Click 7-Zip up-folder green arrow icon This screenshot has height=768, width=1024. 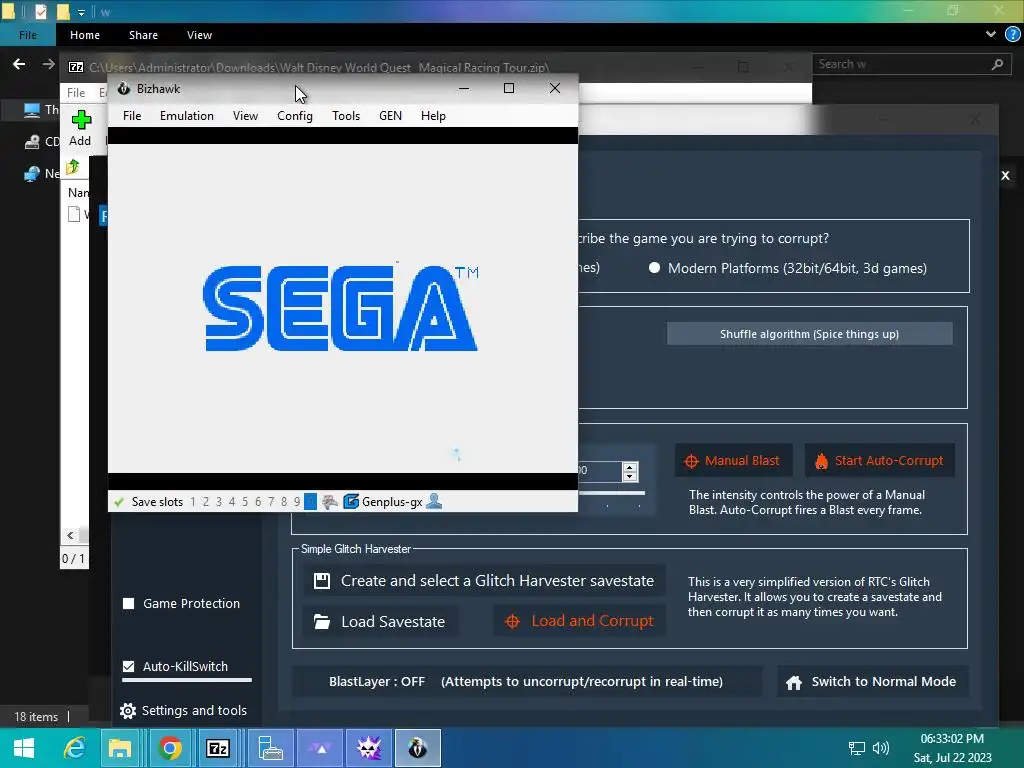[x=72, y=167]
